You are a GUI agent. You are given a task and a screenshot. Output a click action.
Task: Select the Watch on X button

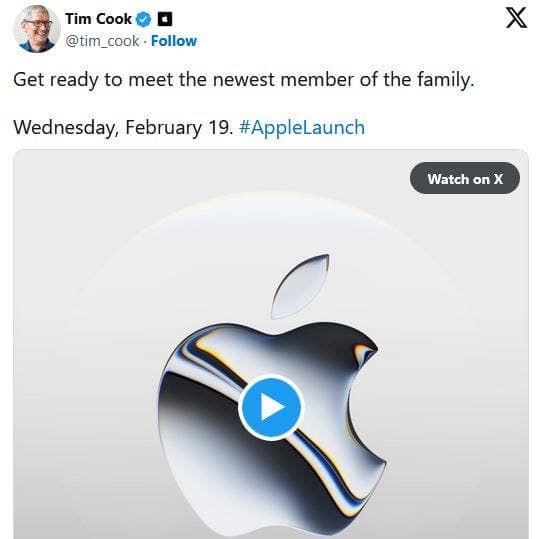coord(465,178)
